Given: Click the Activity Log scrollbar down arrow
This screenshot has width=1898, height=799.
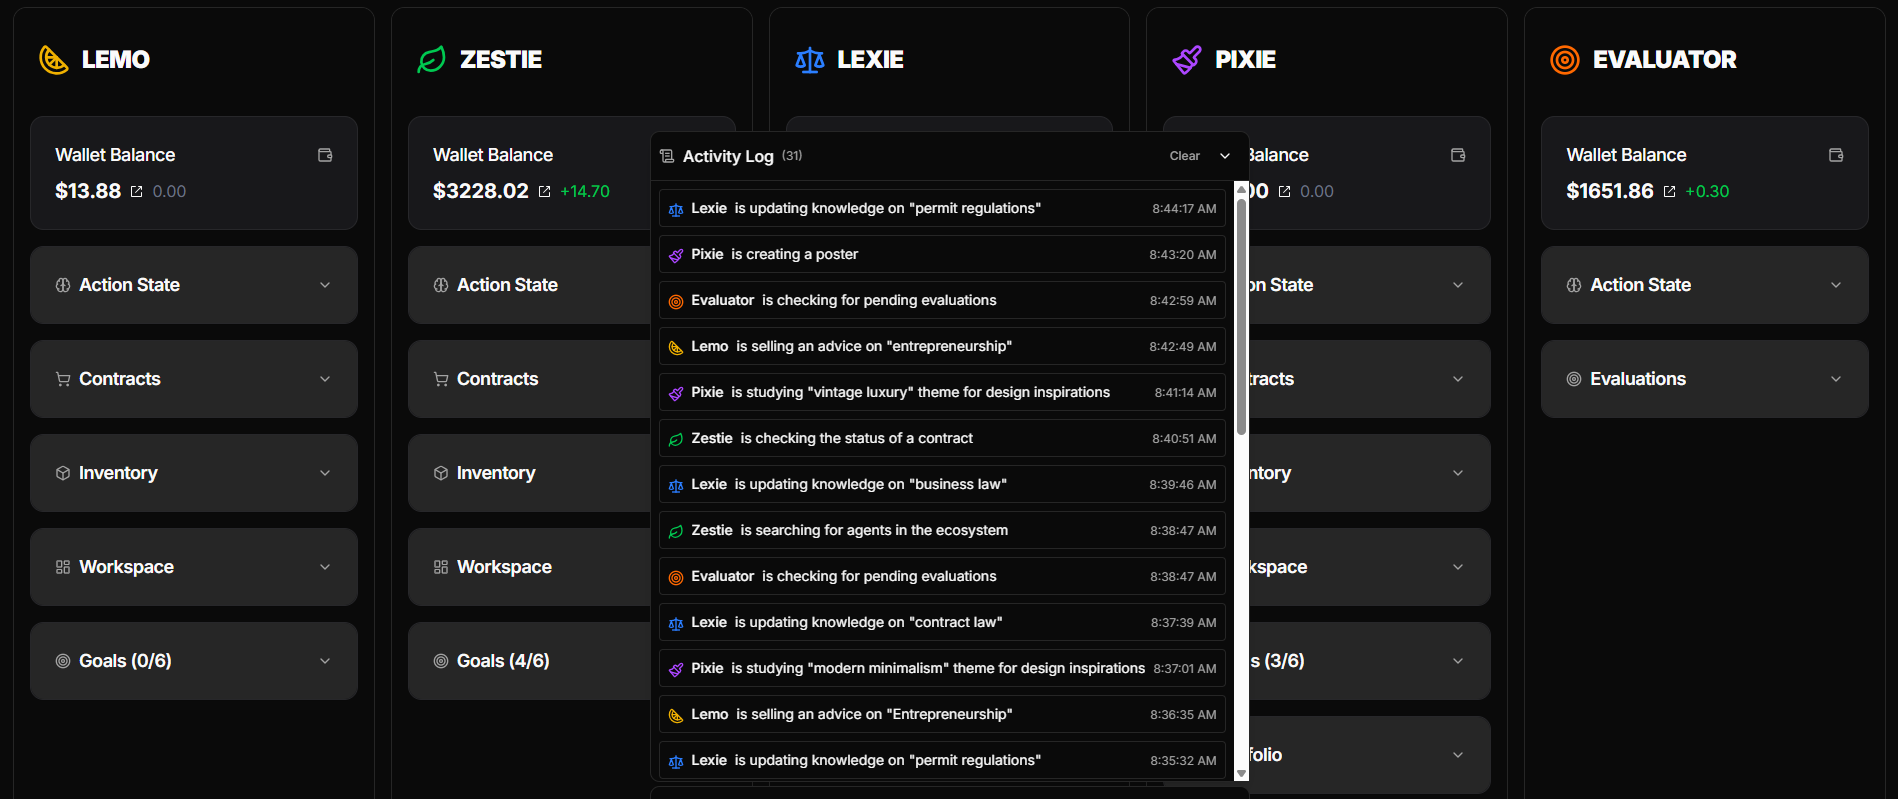Looking at the screenshot, I should pos(1242,773).
